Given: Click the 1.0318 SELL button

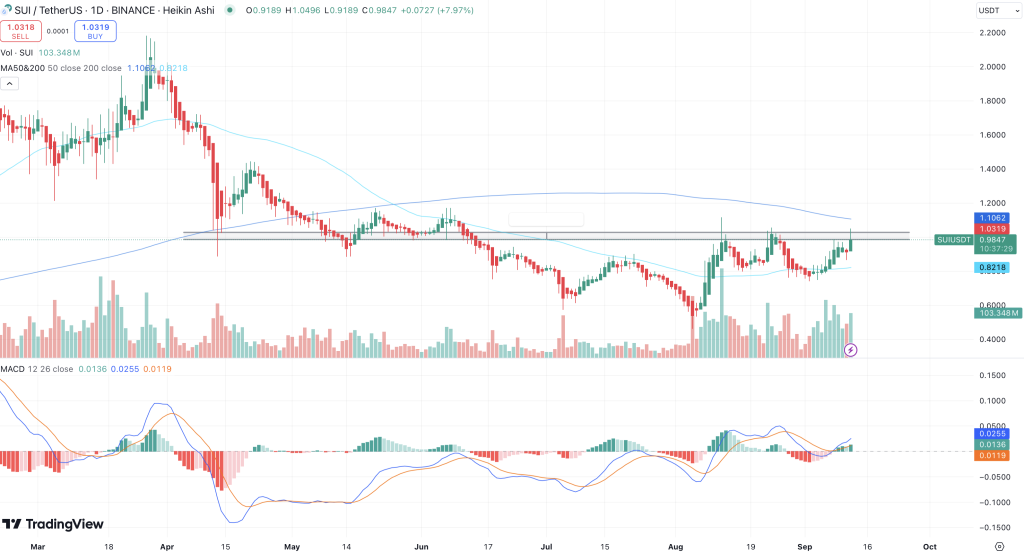Looking at the screenshot, I should [x=21, y=31].
